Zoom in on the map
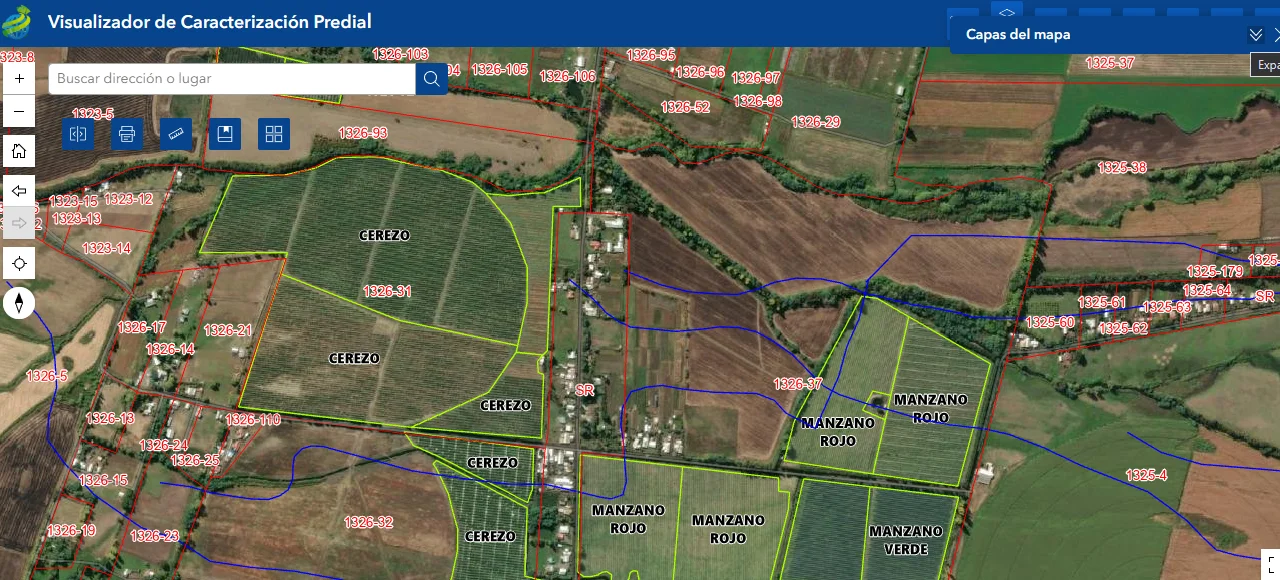The image size is (1280, 580). (x=19, y=78)
